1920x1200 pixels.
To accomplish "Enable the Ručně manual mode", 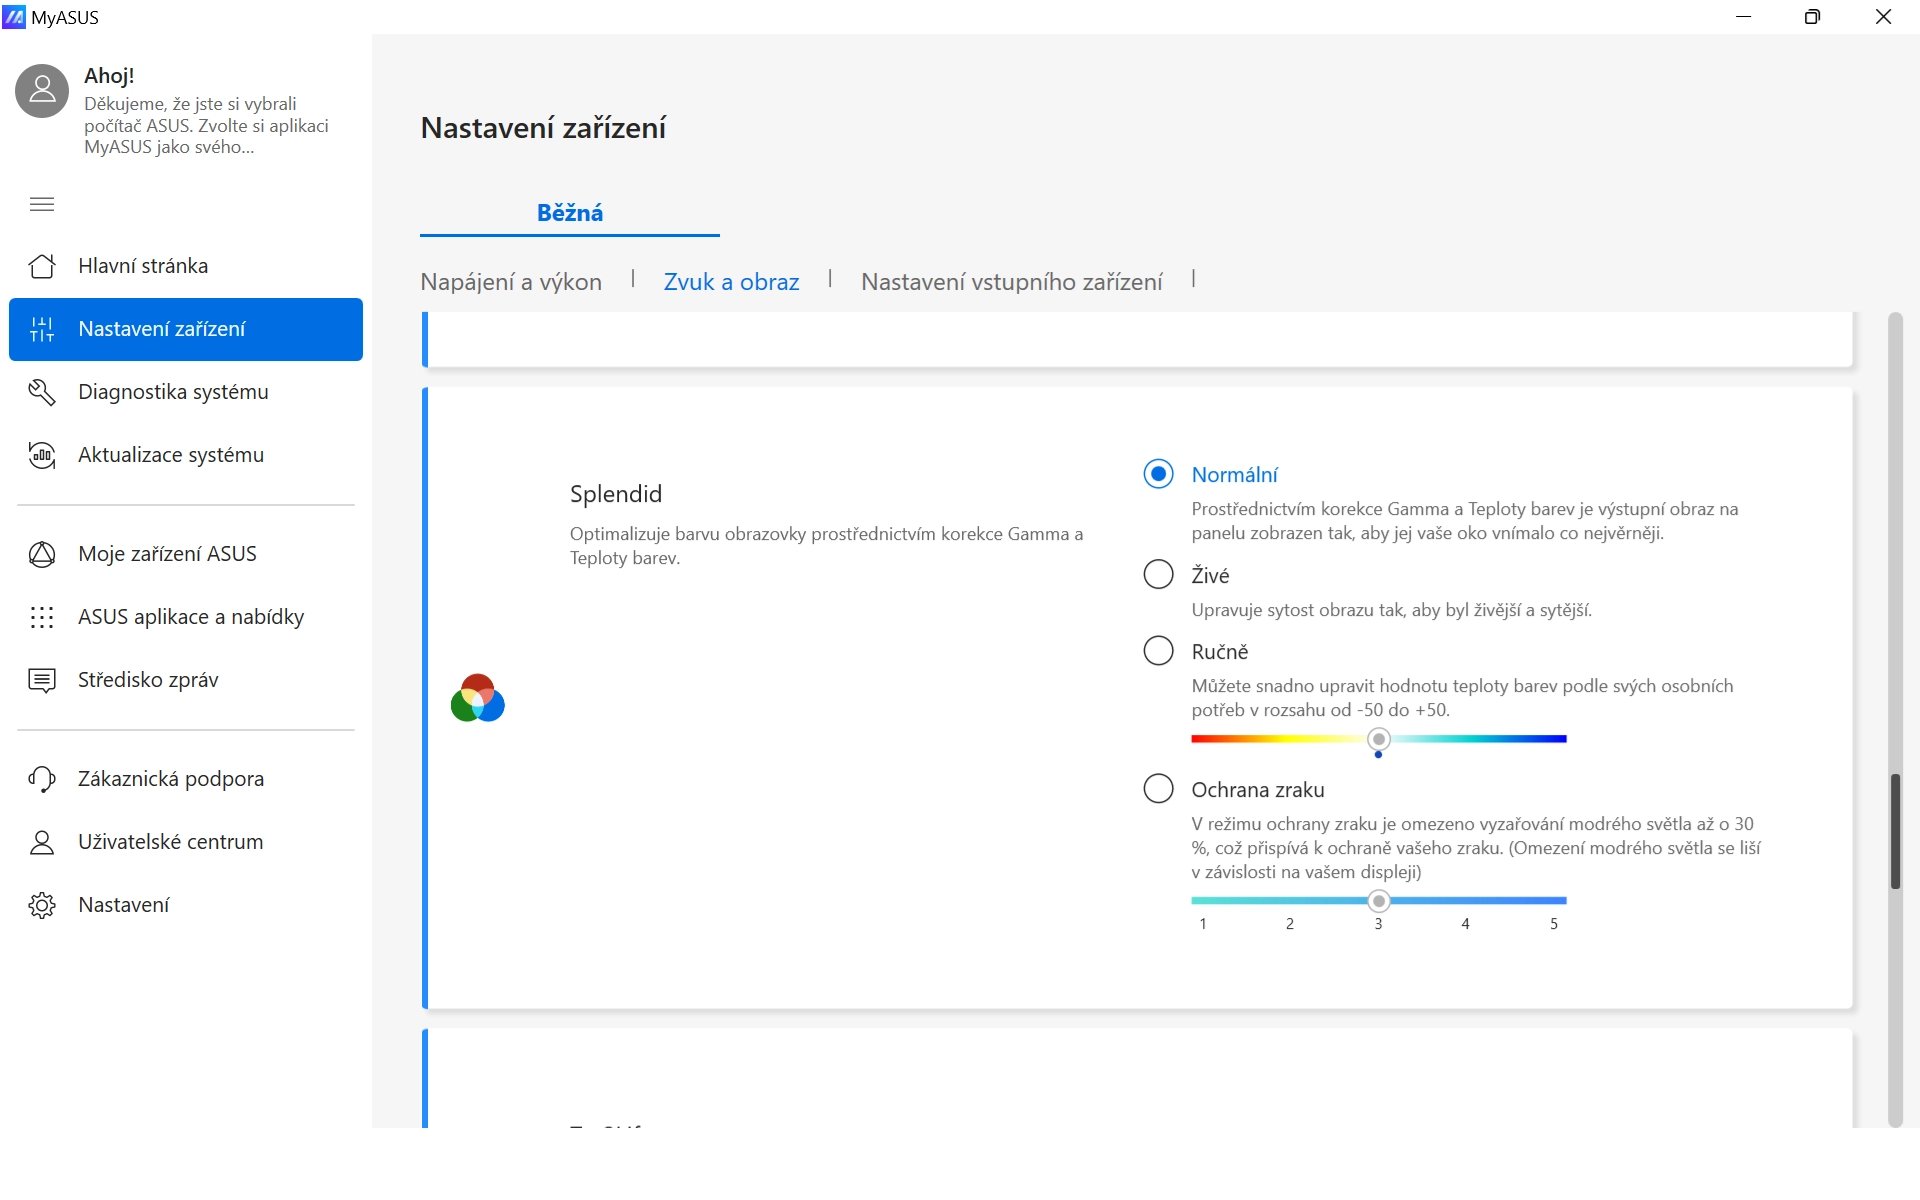I will click(1158, 651).
